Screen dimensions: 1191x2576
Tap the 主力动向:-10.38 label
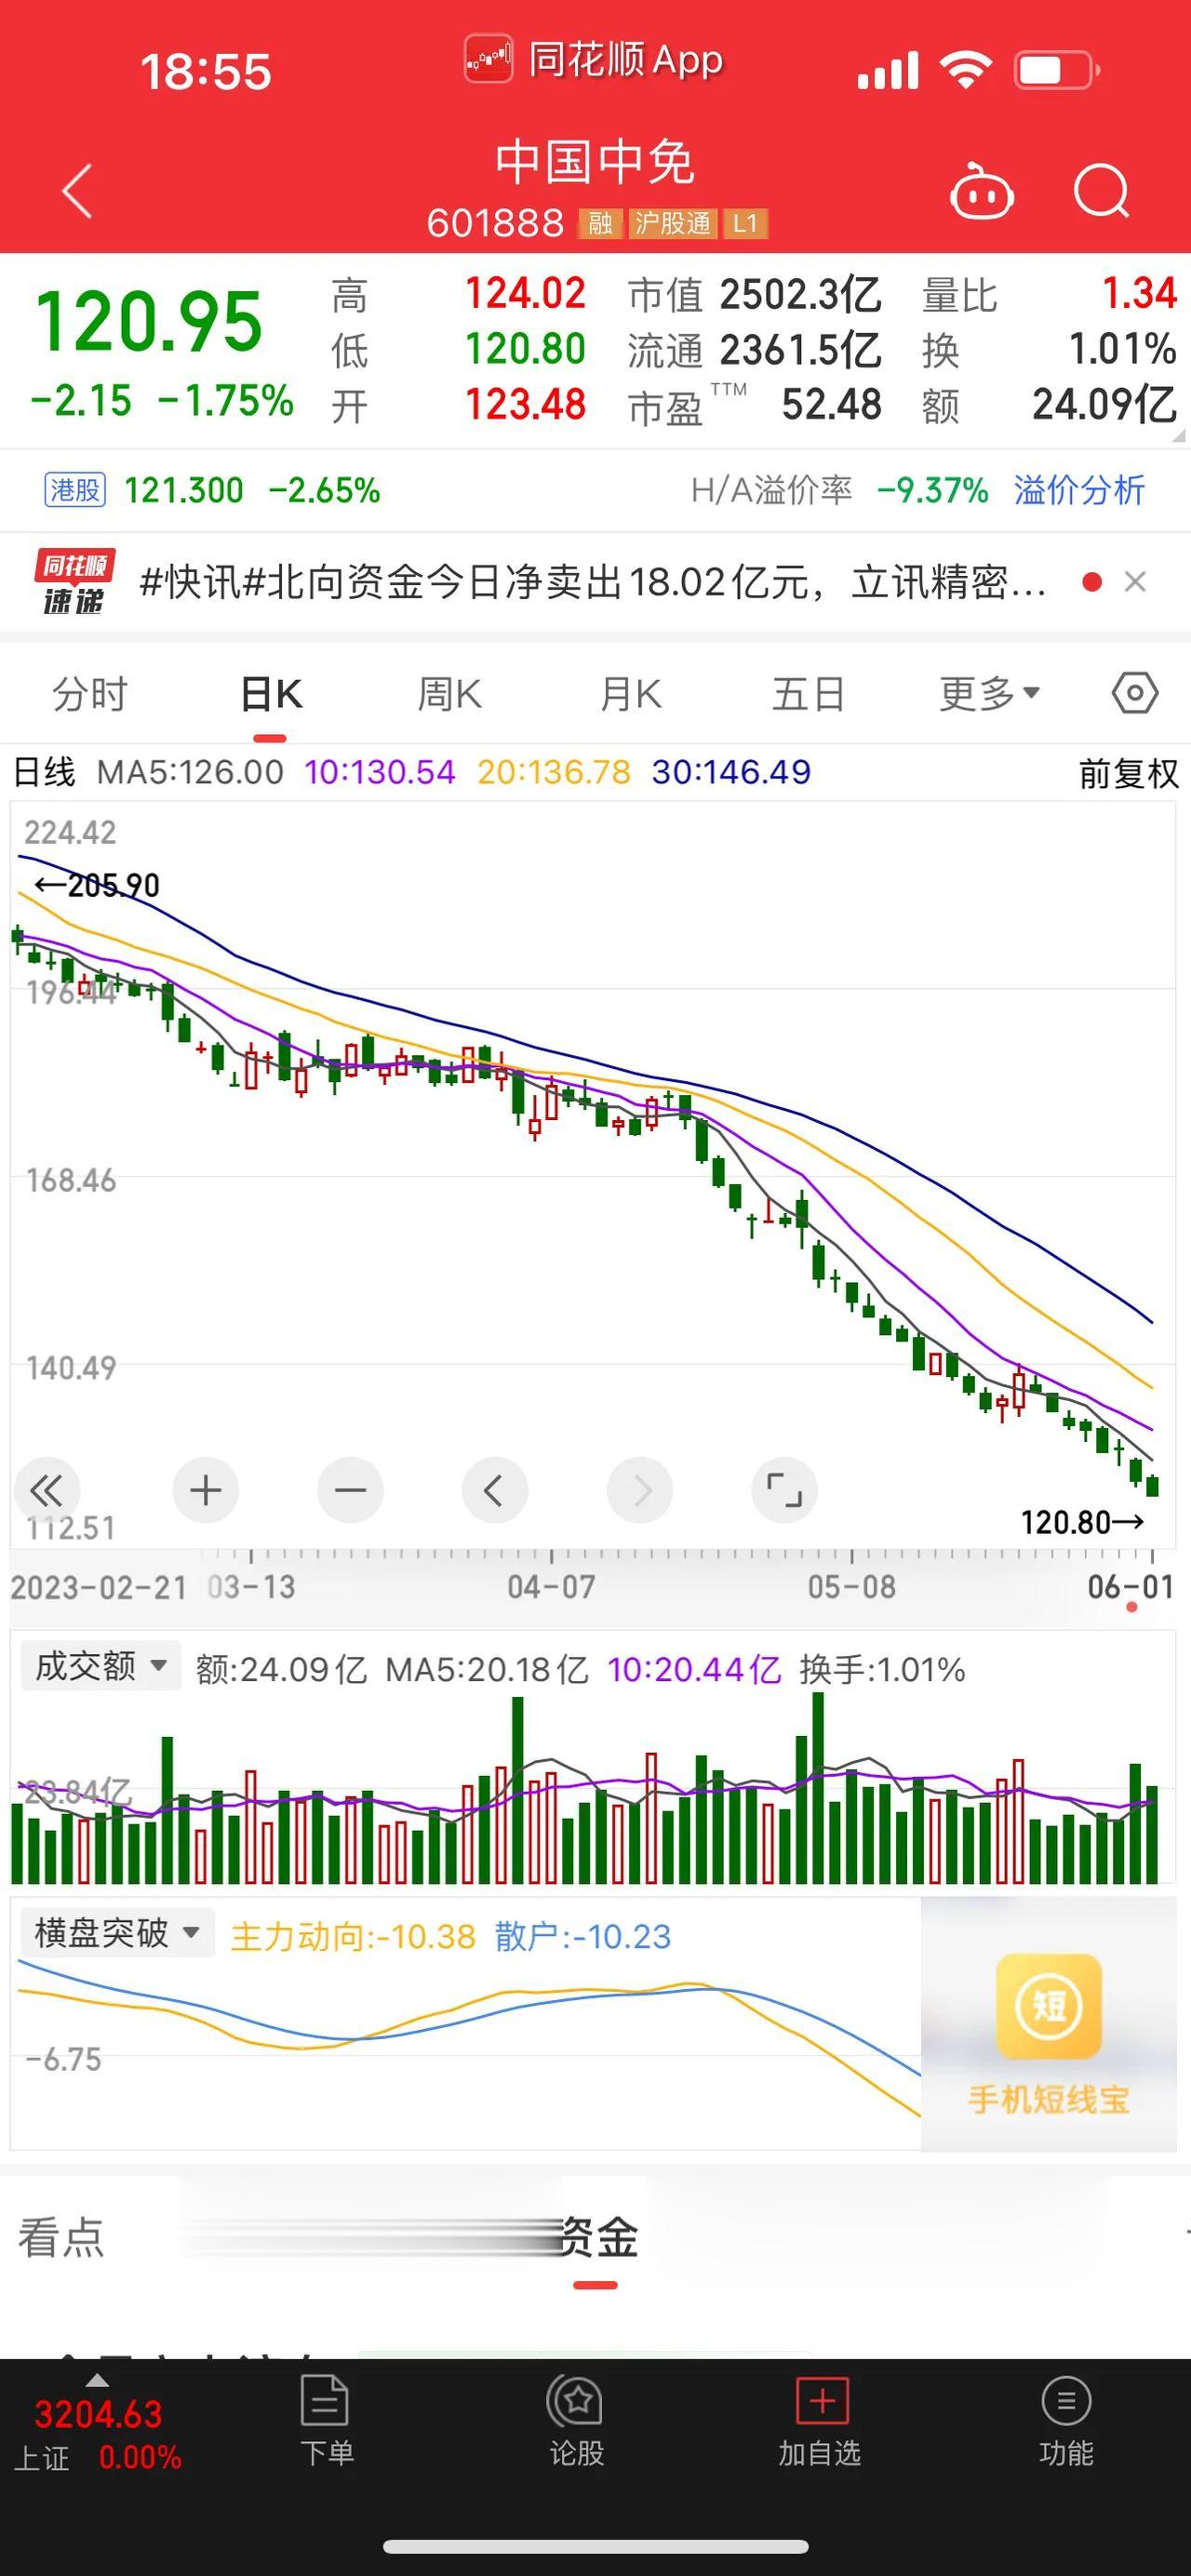(x=352, y=1937)
